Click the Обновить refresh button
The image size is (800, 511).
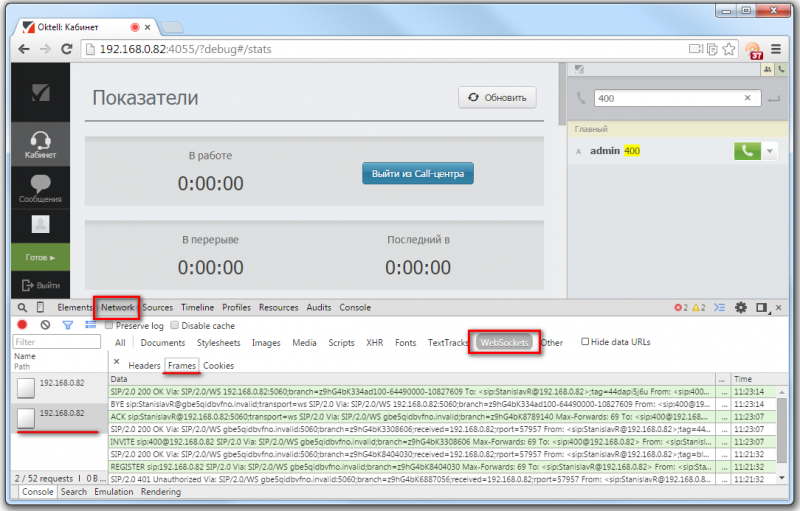(497, 97)
